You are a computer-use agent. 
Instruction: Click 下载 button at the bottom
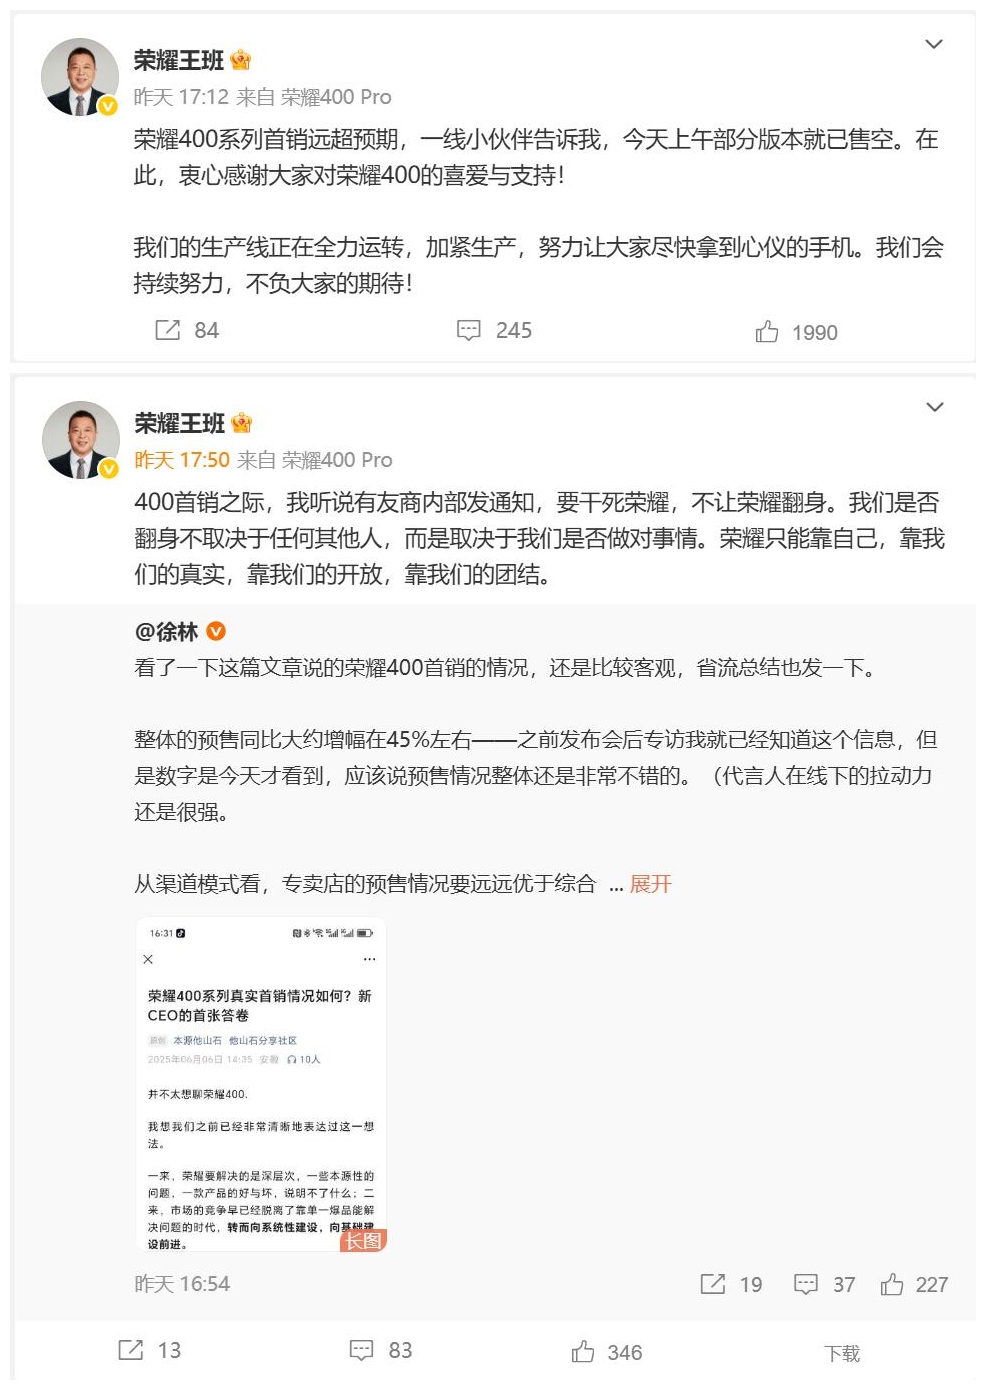[842, 1353]
